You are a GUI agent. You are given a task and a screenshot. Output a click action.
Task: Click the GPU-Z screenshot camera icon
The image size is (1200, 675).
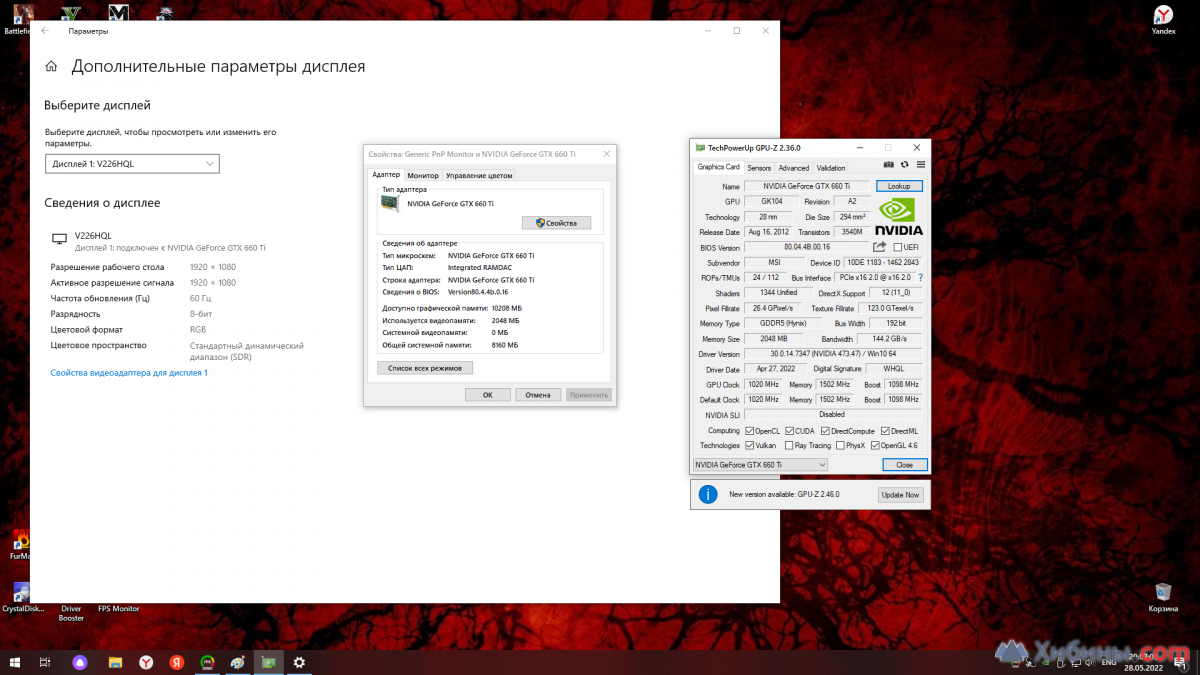pos(888,165)
